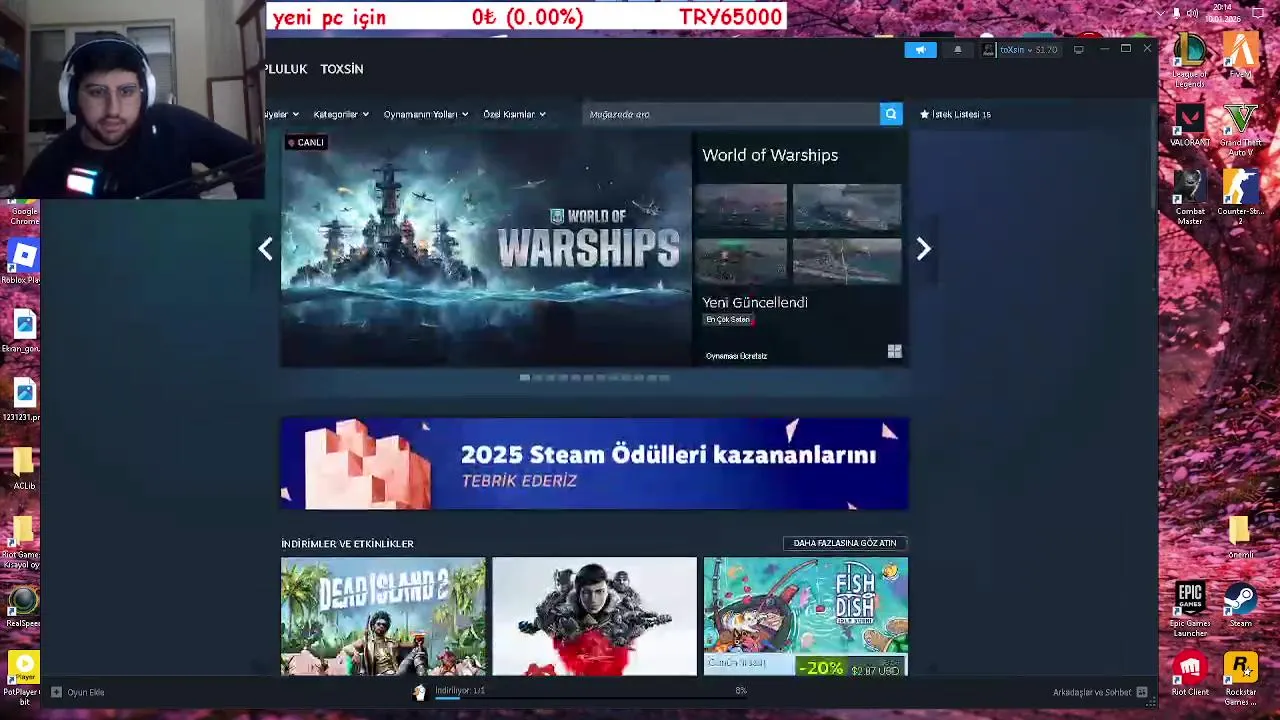Image resolution: width=1280 pixels, height=720 pixels.
Task: Open RealSpeed desktop shortcut
Action: pyautogui.click(x=23, y=607)
